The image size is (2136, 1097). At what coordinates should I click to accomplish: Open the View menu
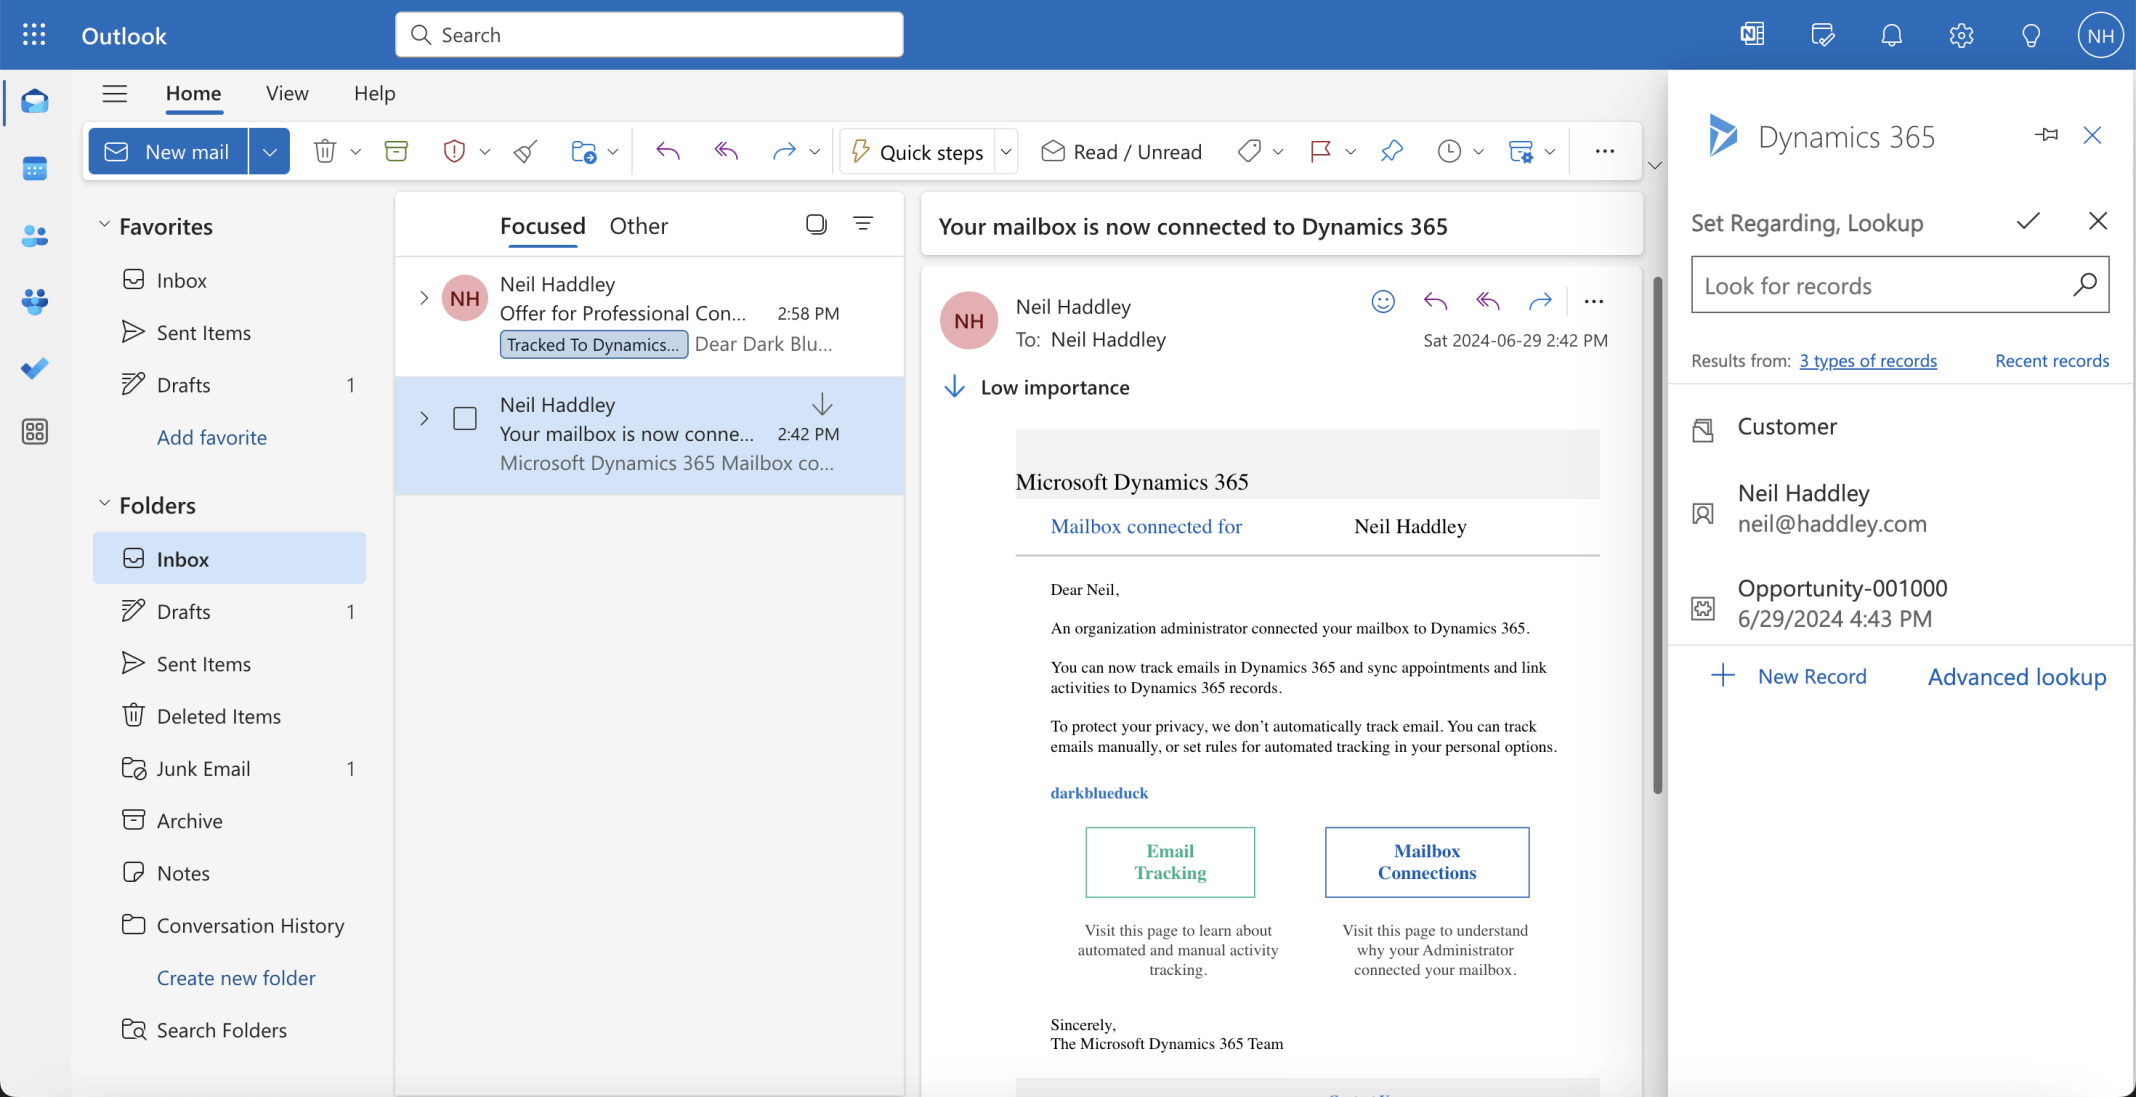click(x=286, y=93)
